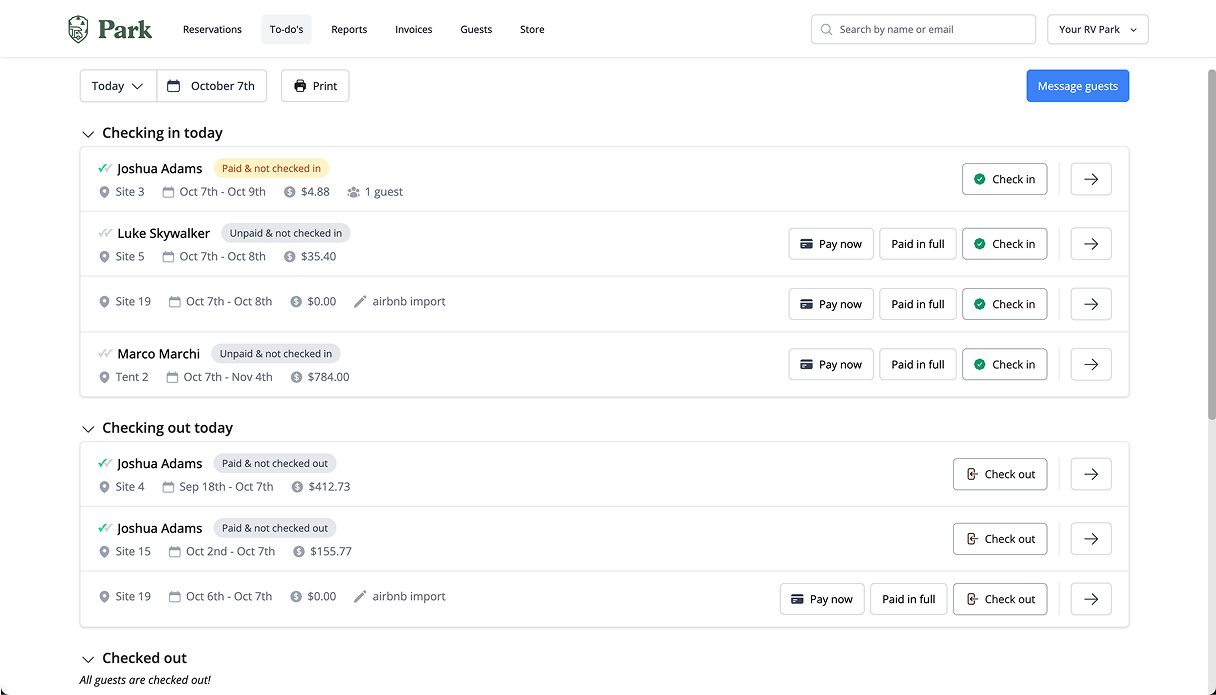Image resolution: width=1216 pixels, height=695 pixels.
Task: Collapse the Checking in today section
Action: [x=88, y=134]
